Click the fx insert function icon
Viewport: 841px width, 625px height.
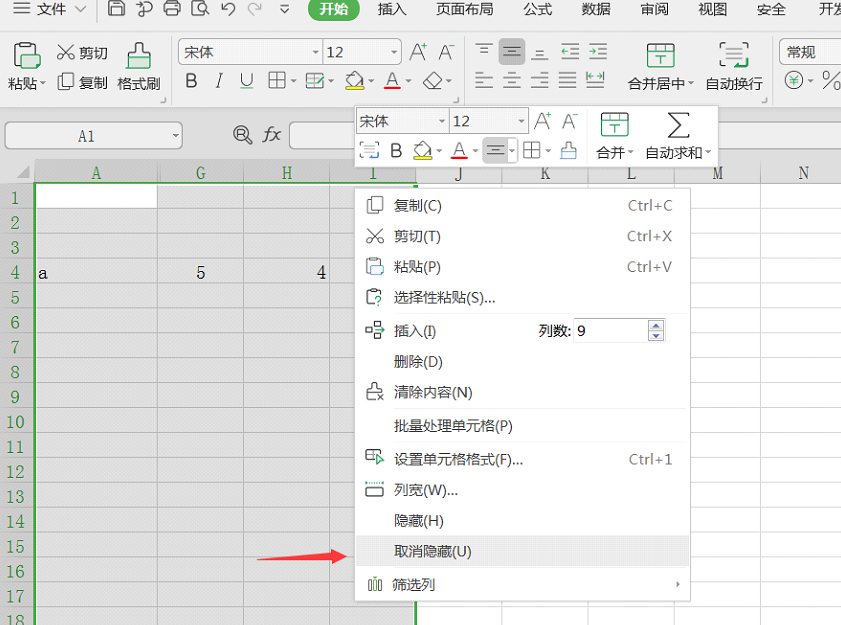click(x=271, y=135)
